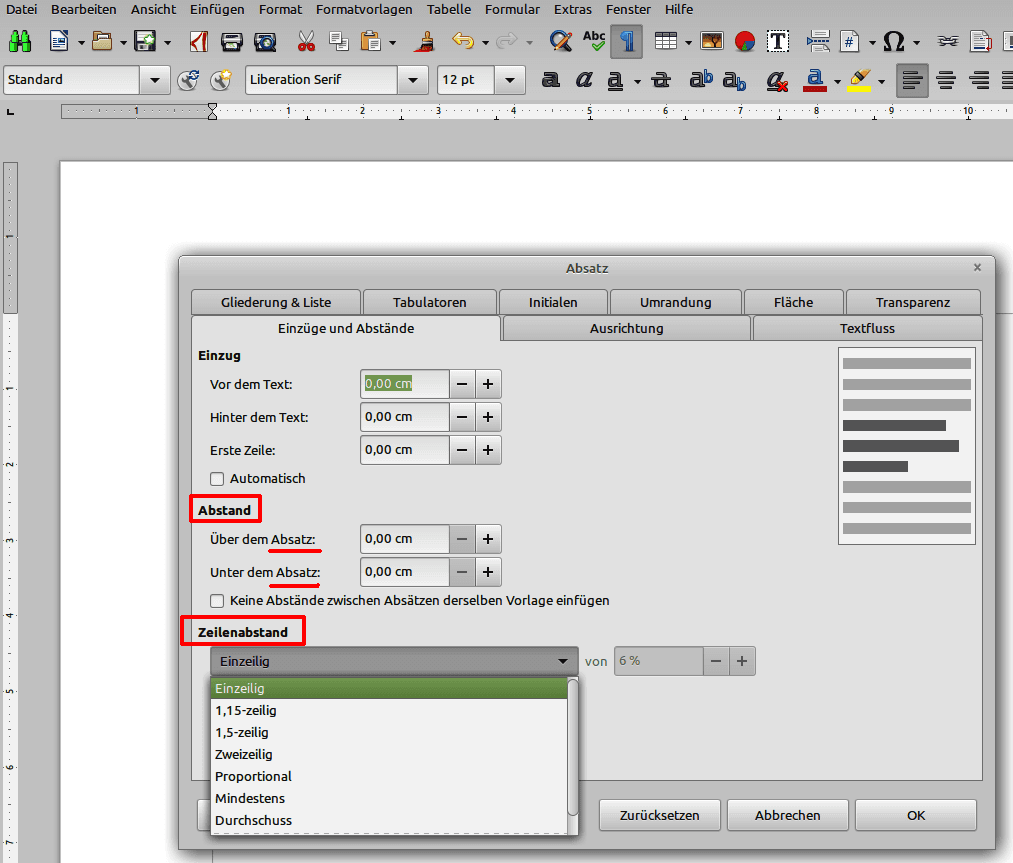Click the Abbrechen button

click(788, 815)
